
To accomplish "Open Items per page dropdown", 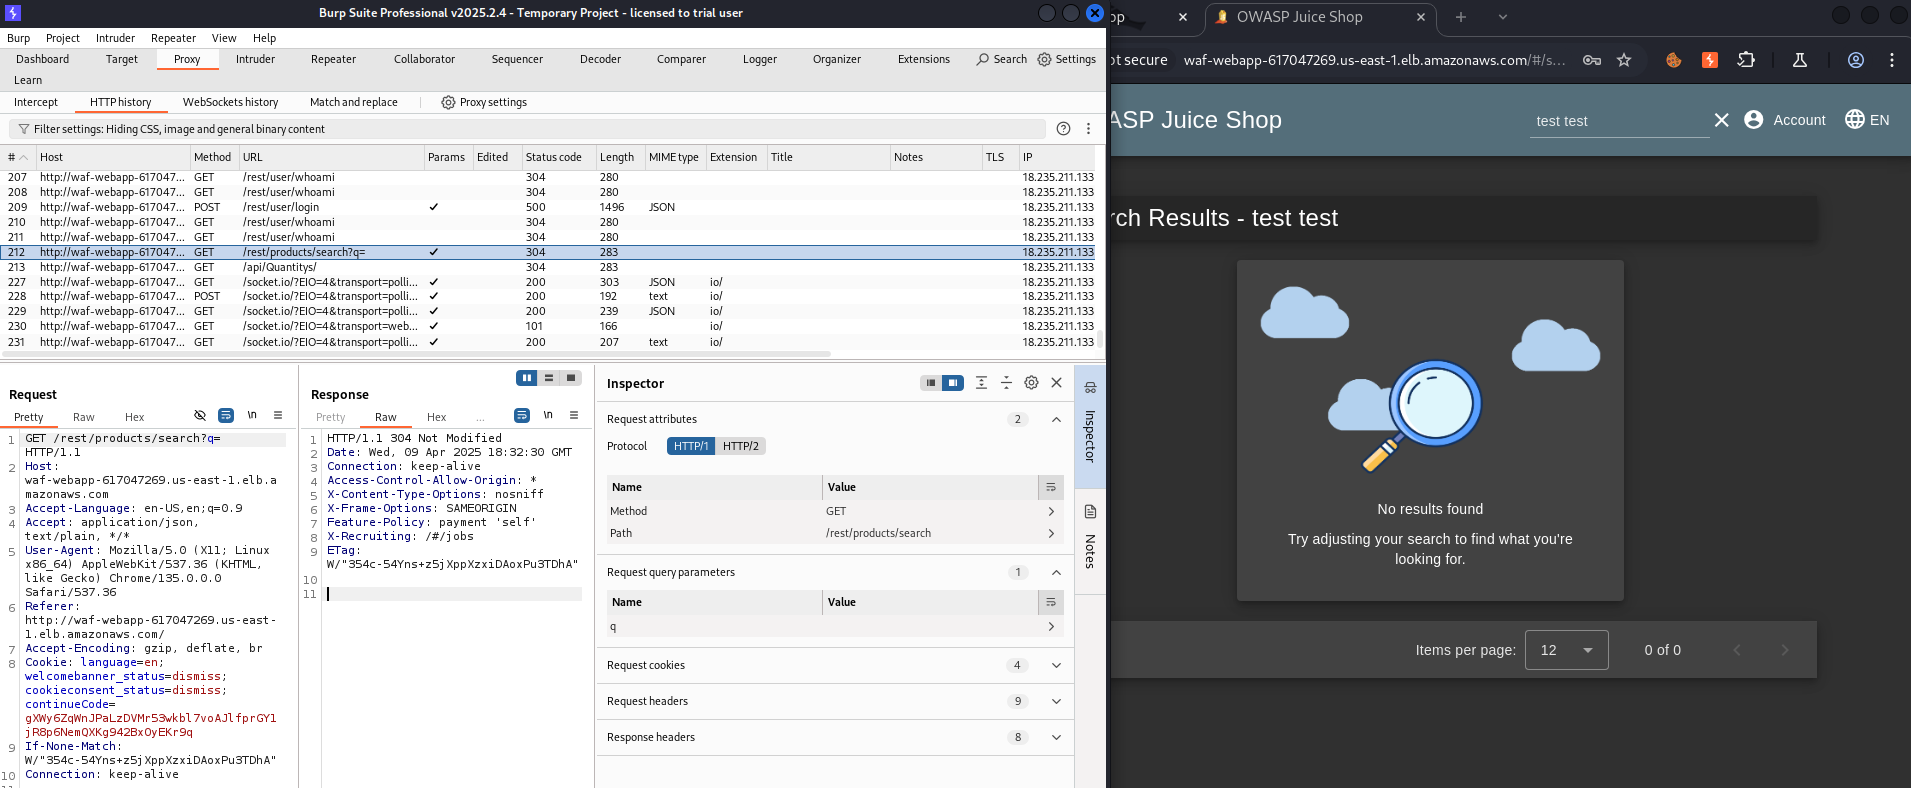I will 1566,650.
